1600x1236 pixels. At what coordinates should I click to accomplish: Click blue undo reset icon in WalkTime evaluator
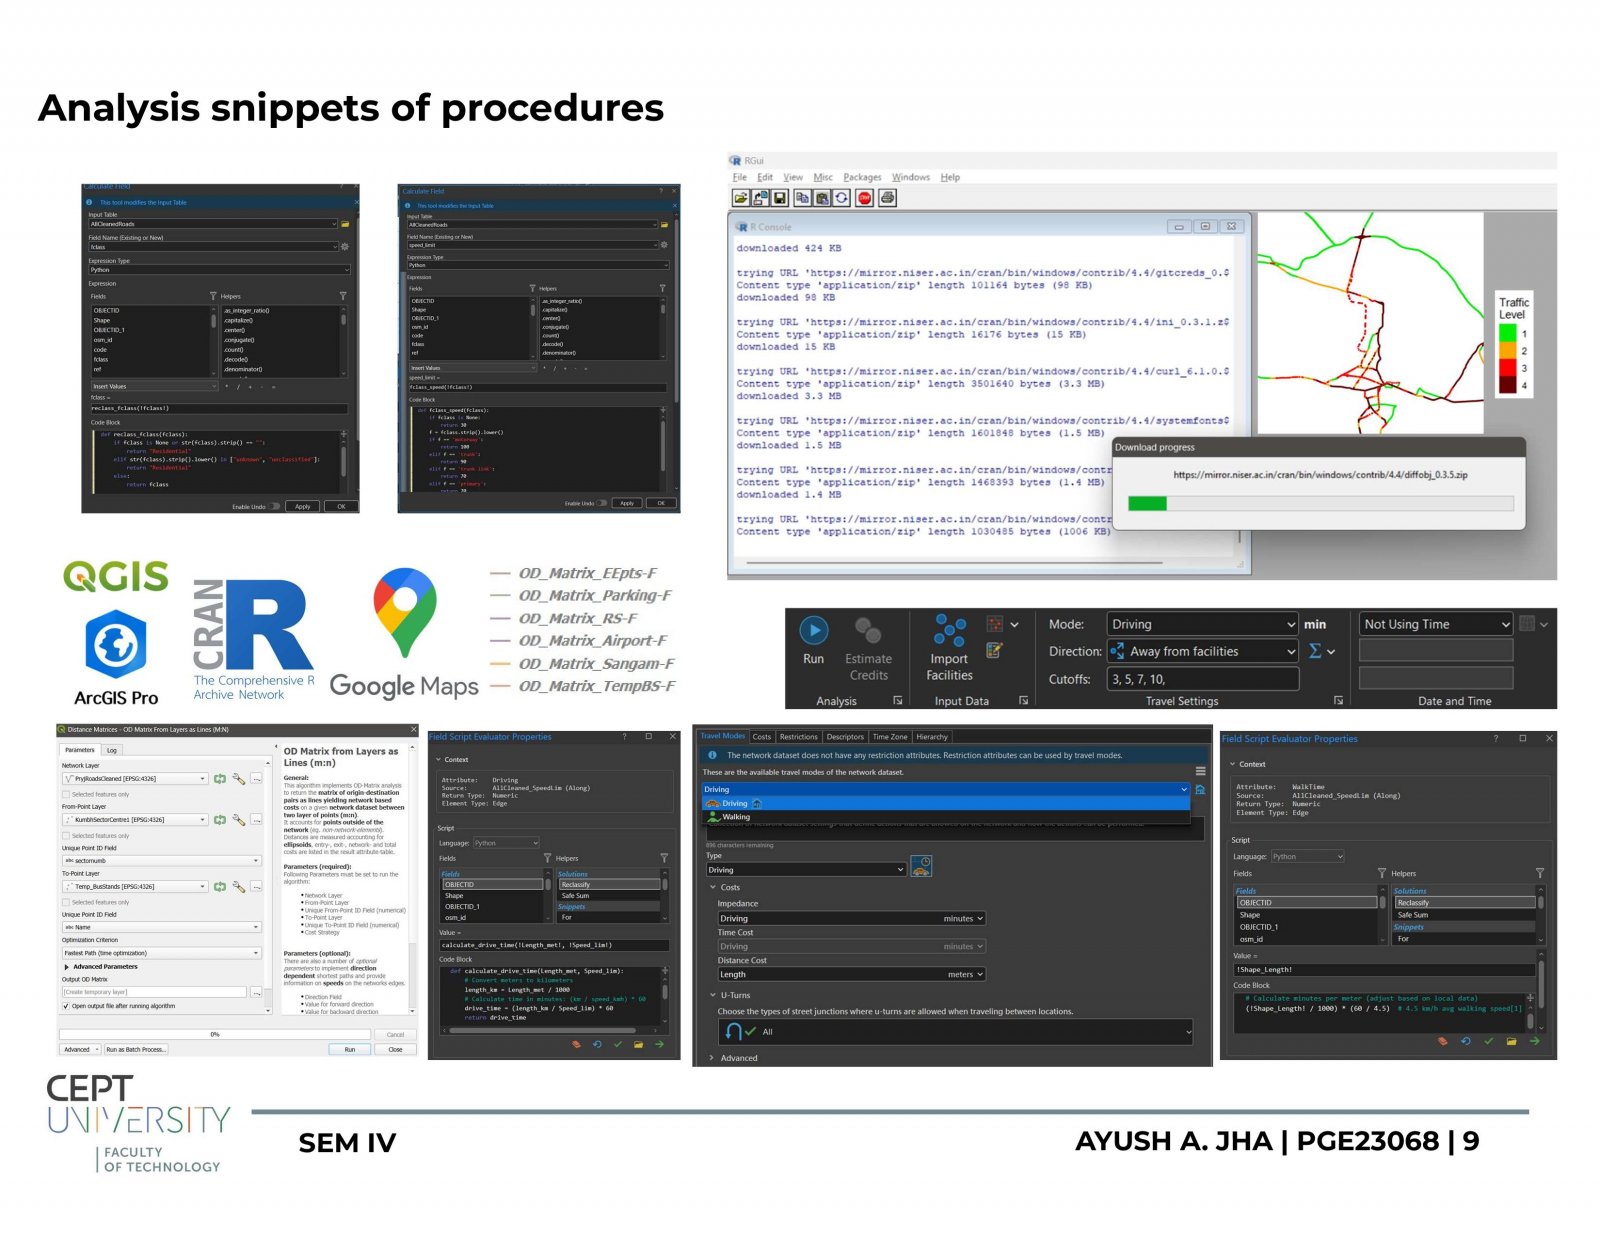tap(1465, 1041)
